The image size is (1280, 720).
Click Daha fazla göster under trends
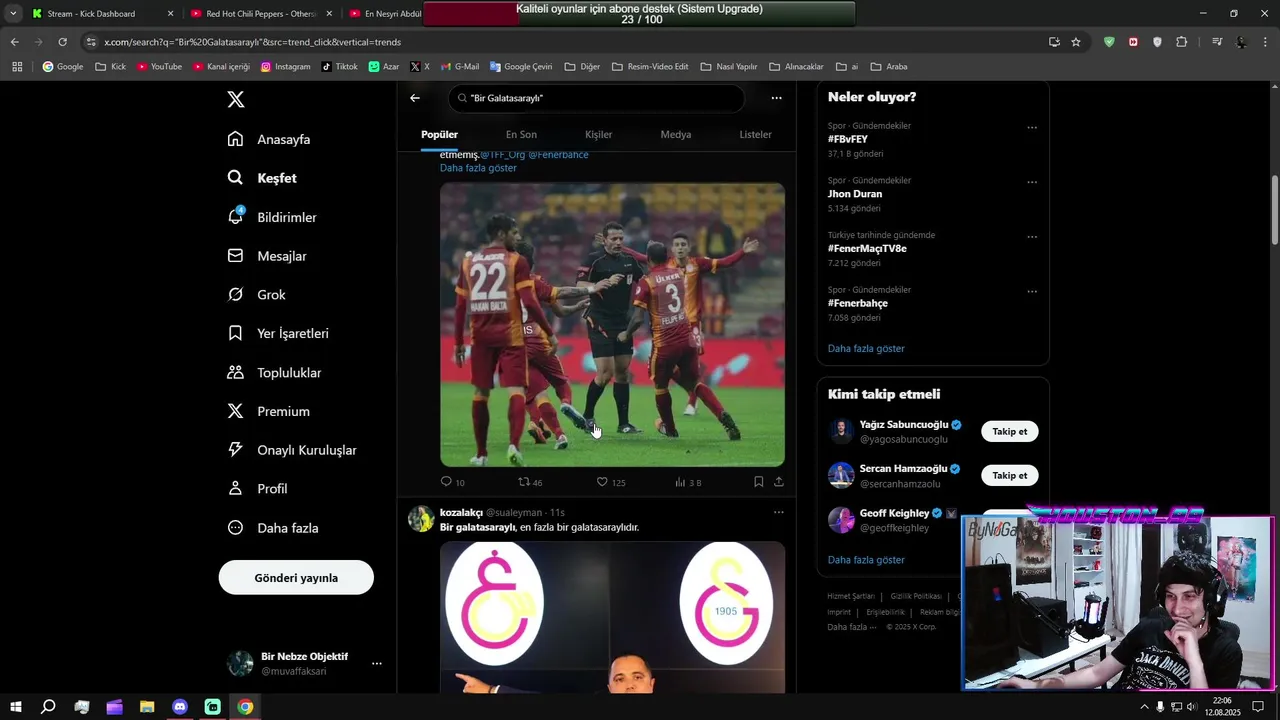[x=866, y=348]
